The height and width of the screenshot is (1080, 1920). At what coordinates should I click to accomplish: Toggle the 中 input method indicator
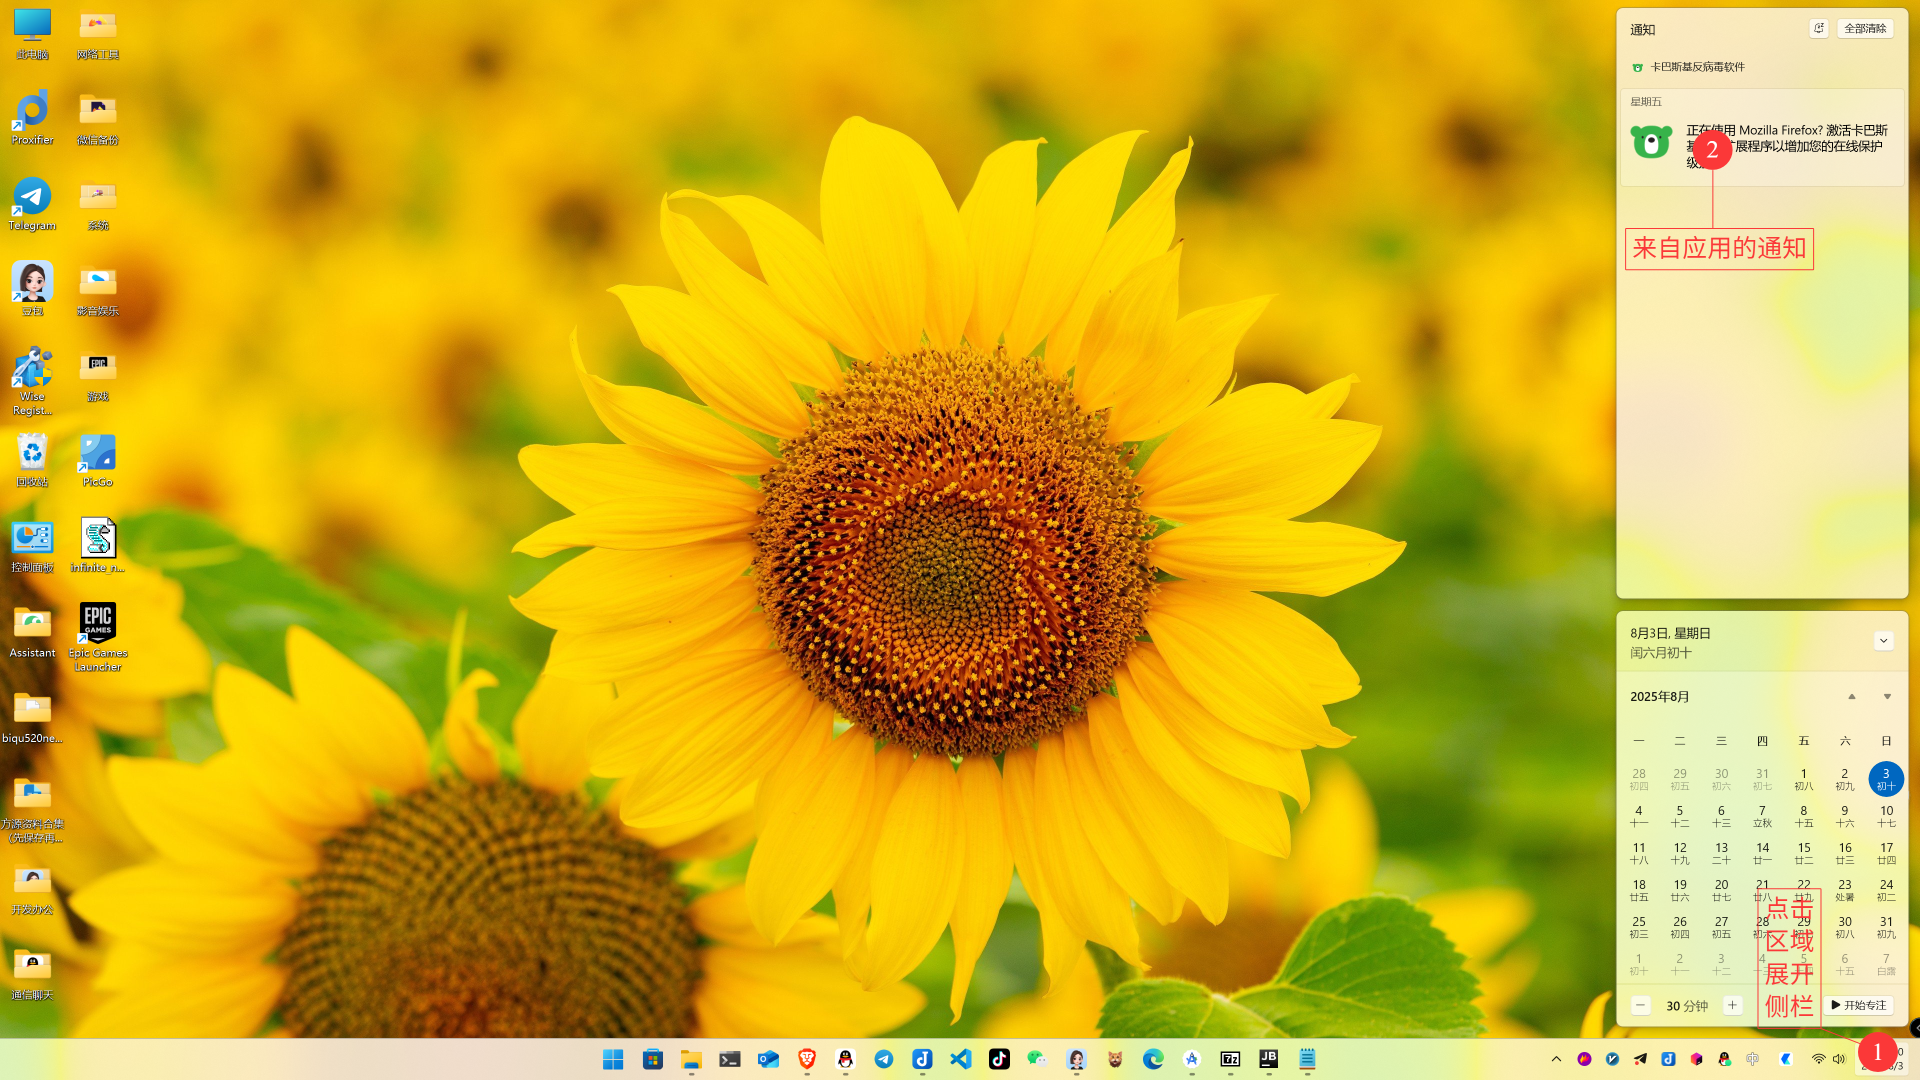(x=1753, y=1059)
